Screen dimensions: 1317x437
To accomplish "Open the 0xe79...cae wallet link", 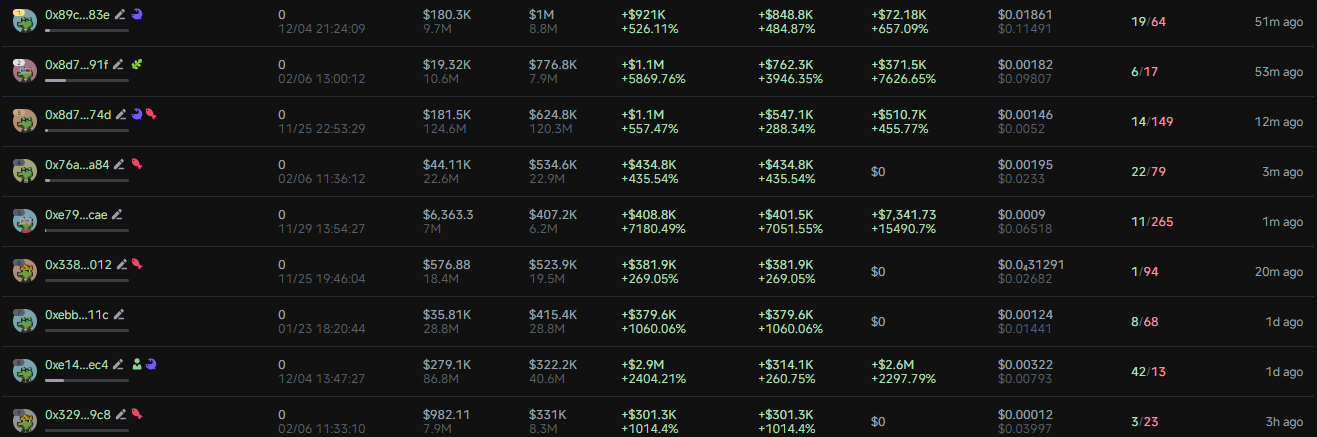I will click(x=75, y=214).
